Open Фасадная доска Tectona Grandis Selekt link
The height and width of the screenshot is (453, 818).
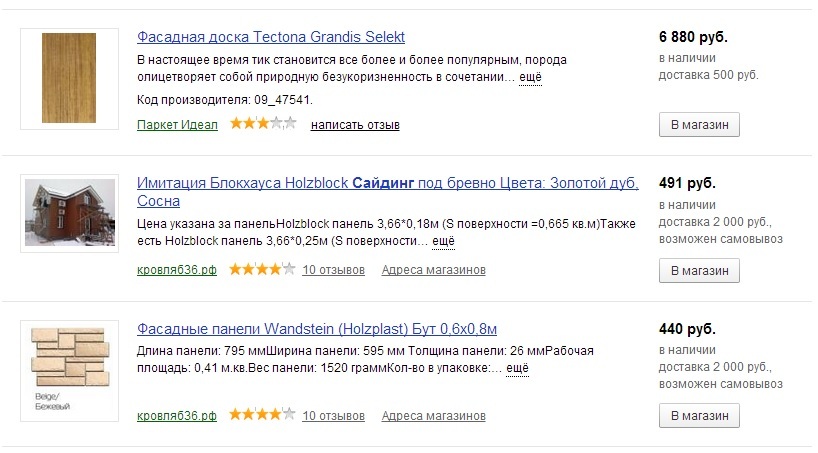point(271,38)
